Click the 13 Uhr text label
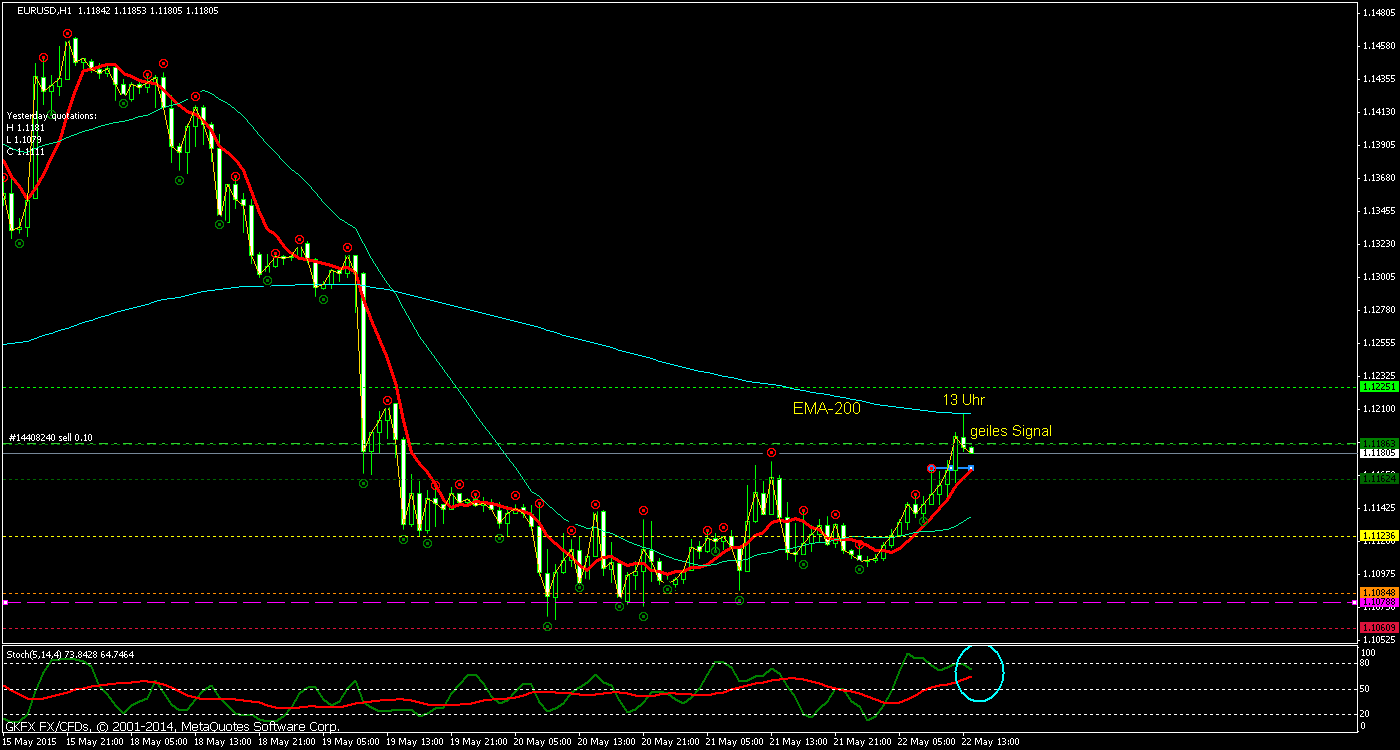 (964, 400)
